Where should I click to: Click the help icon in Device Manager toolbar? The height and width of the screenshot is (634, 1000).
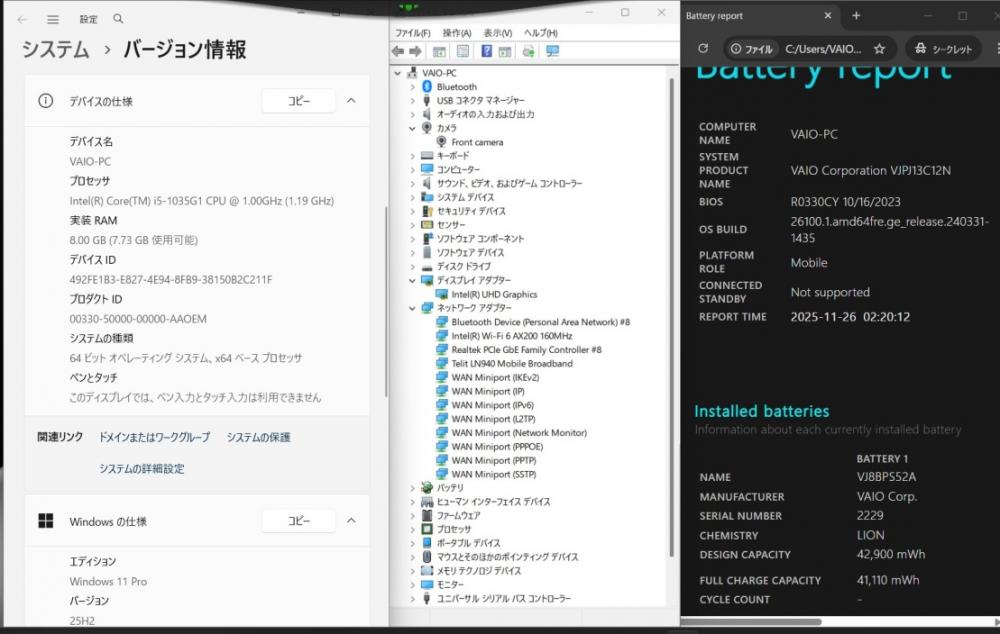(x=487, y=51)
